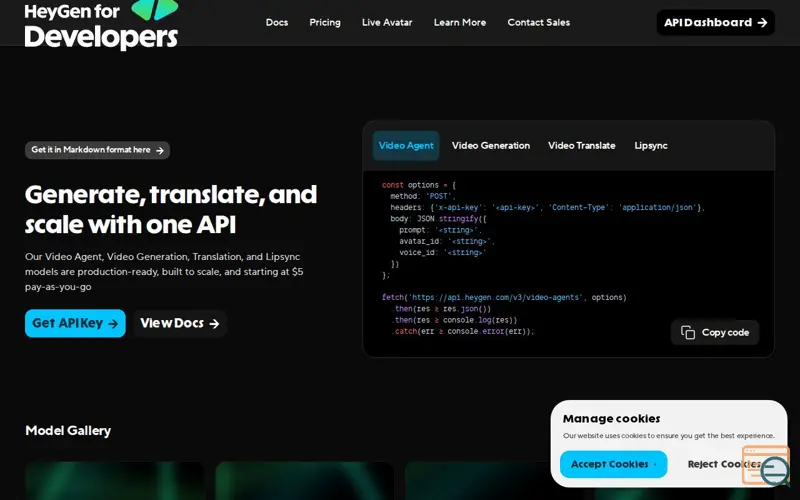This screenshot has height=500, width=800.
Task: Open the Learn More menu item
Action: [x=460, y=22]
